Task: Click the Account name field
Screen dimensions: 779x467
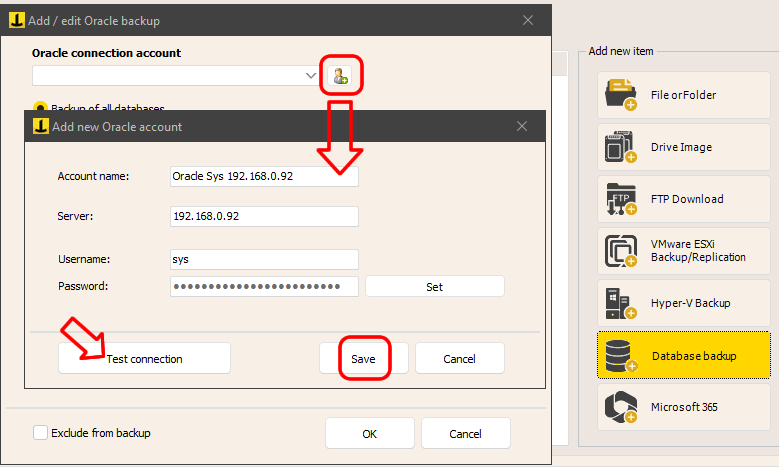Action: point(264,176)
